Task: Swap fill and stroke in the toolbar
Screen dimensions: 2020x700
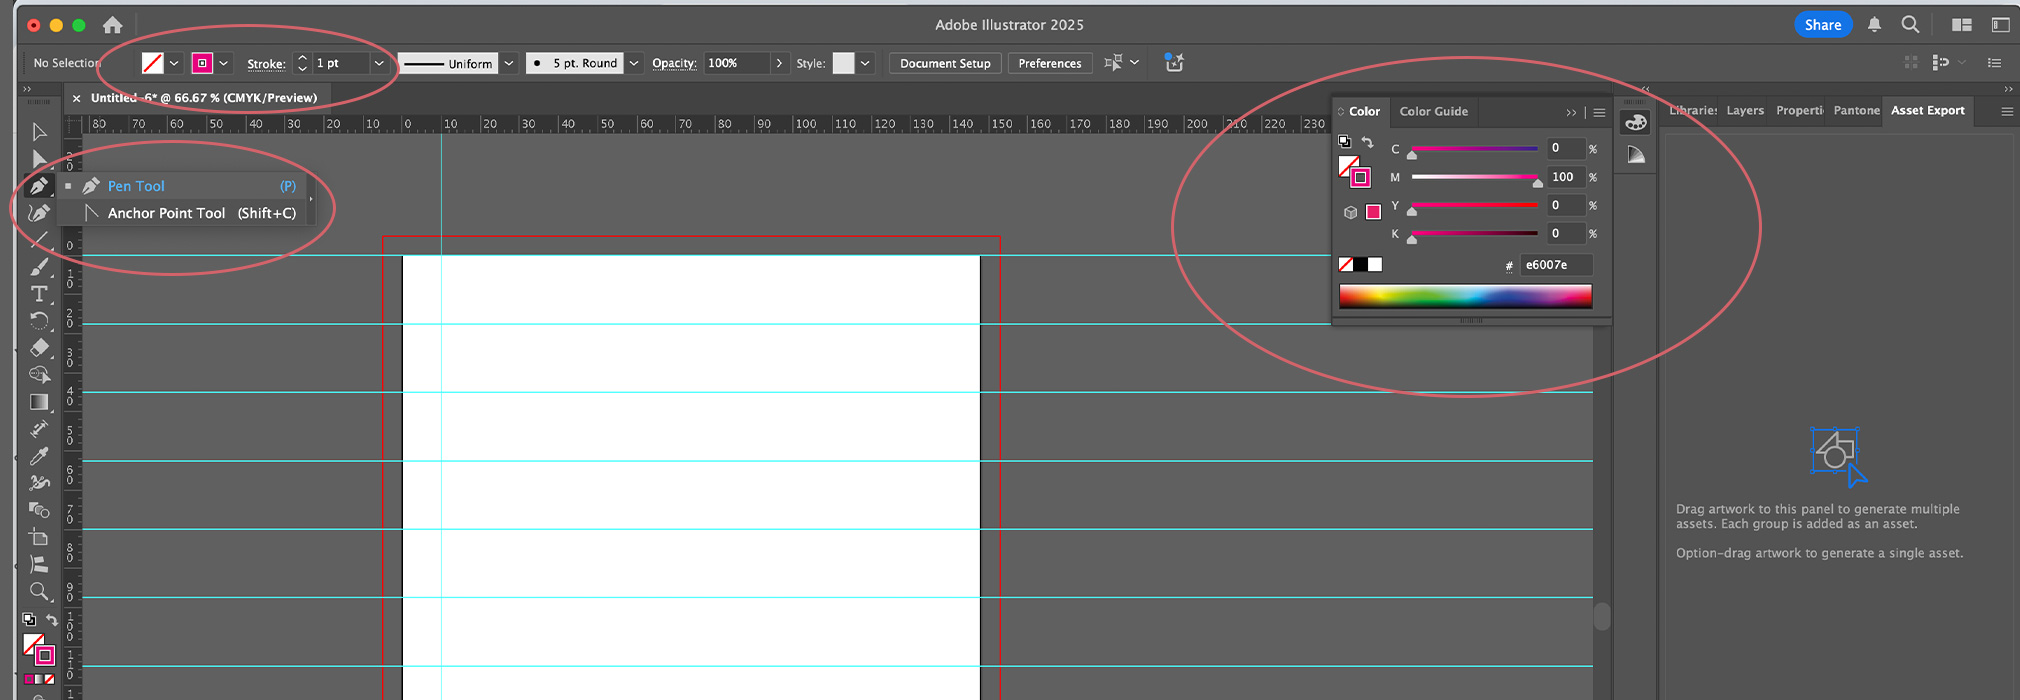Action: (52, 620)
